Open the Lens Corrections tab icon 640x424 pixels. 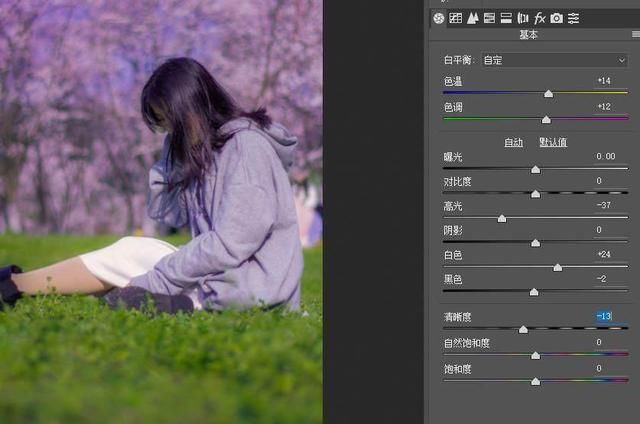click(x=523, y=18)
